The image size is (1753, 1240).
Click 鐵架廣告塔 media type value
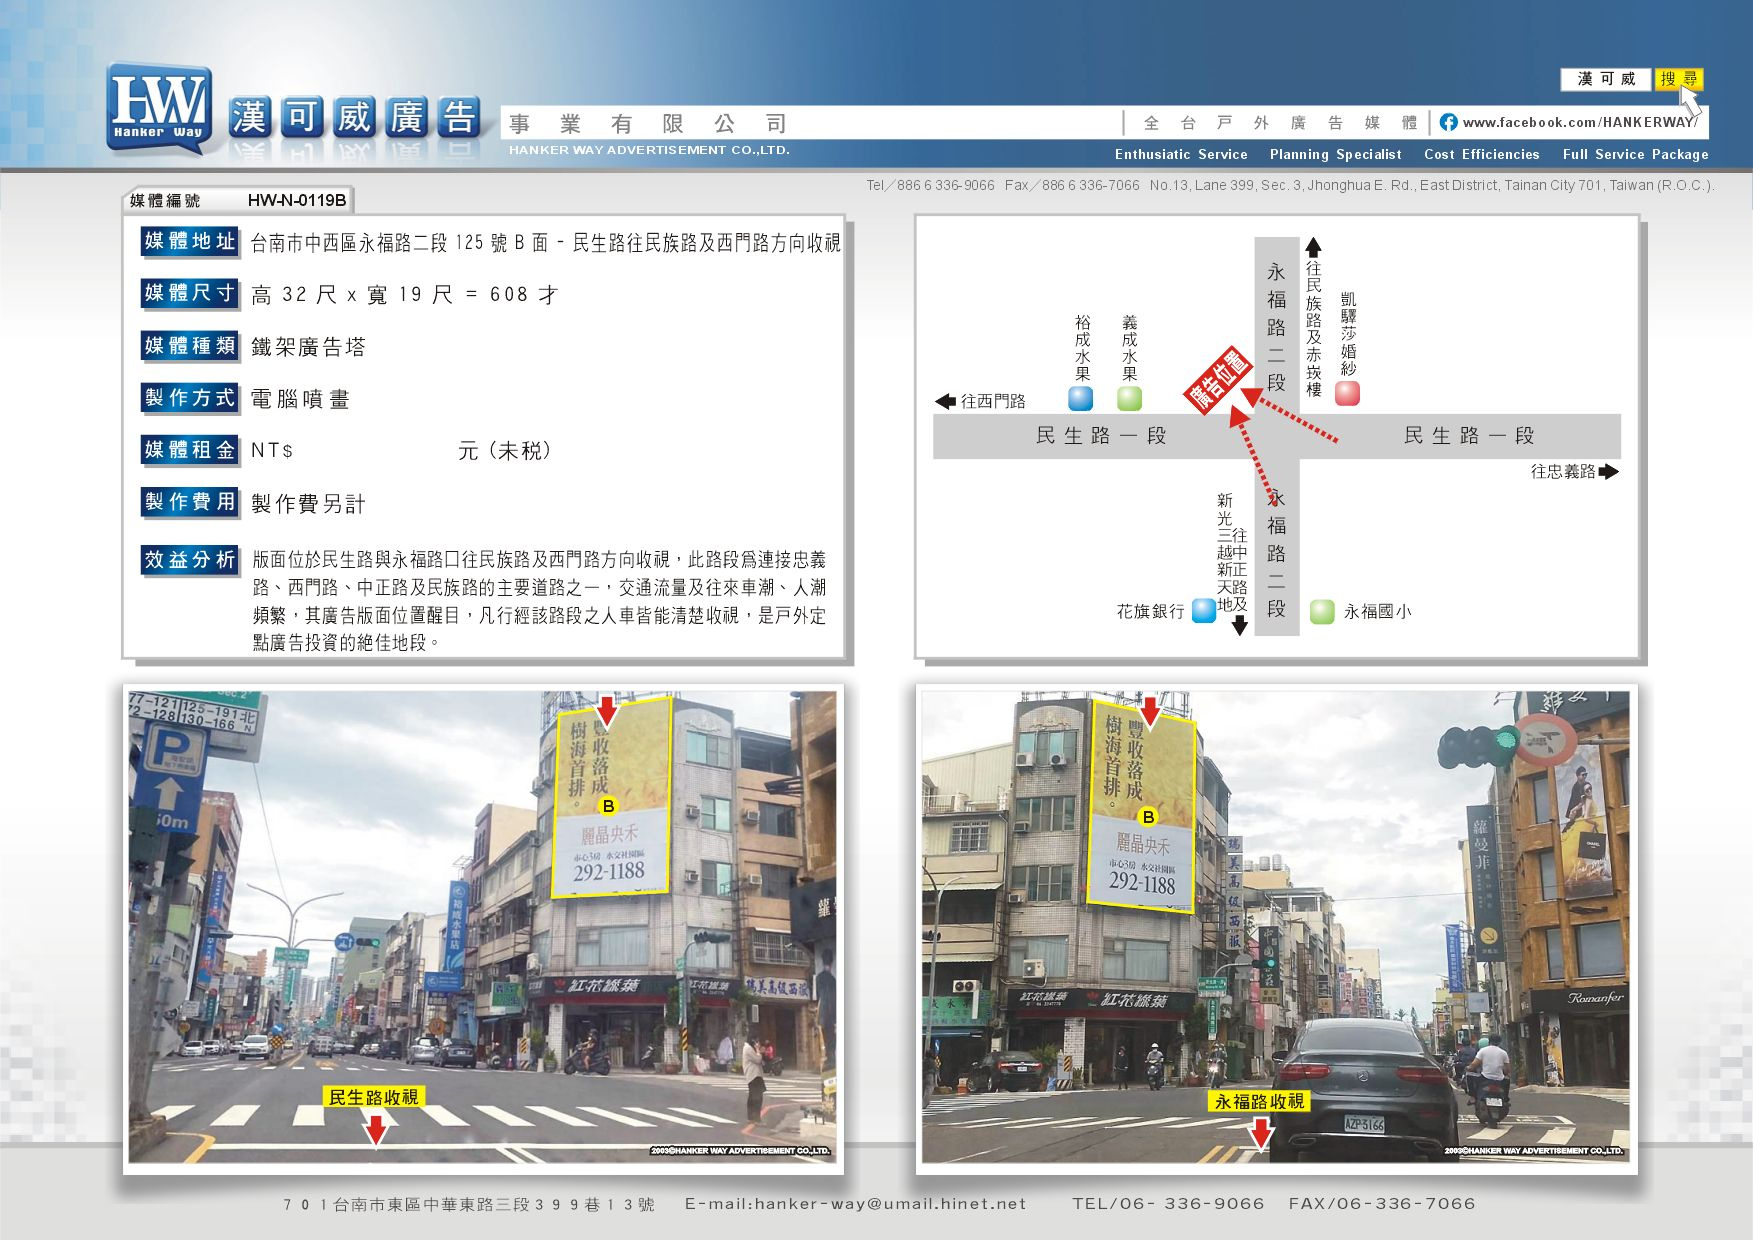pyautogui.click(x=308, y=347)
